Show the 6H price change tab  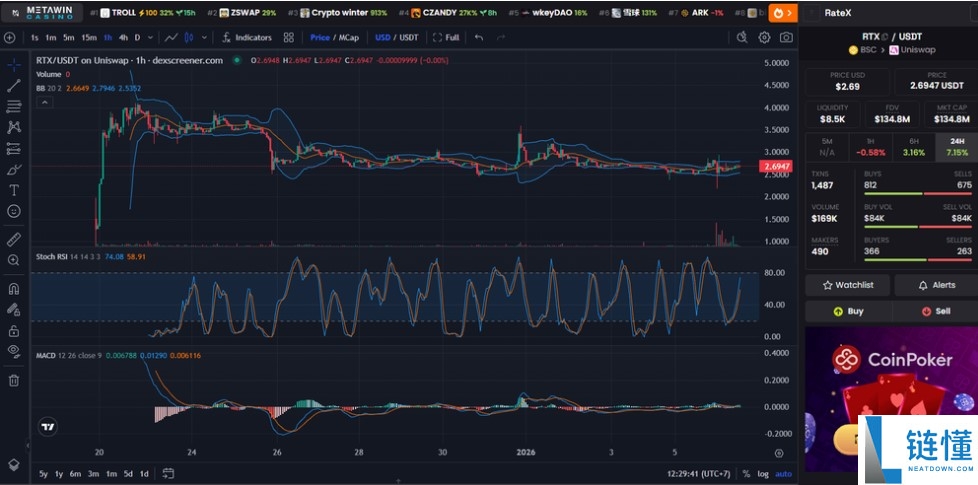[914, 147]
